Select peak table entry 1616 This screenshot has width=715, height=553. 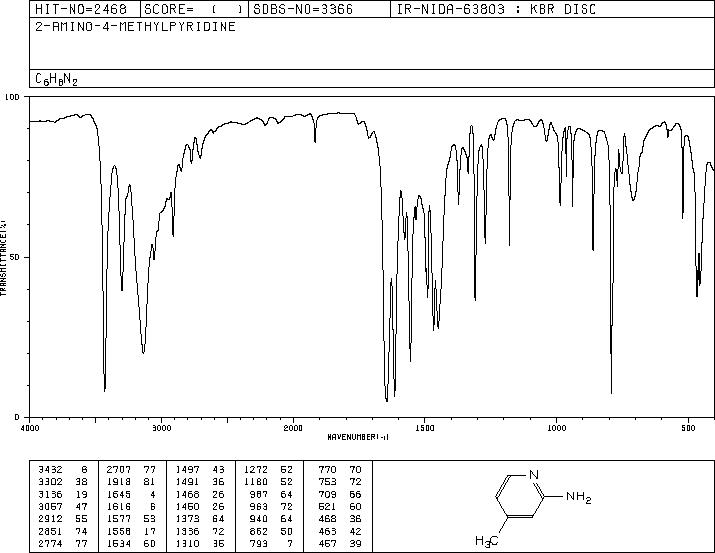pos(119,506)
